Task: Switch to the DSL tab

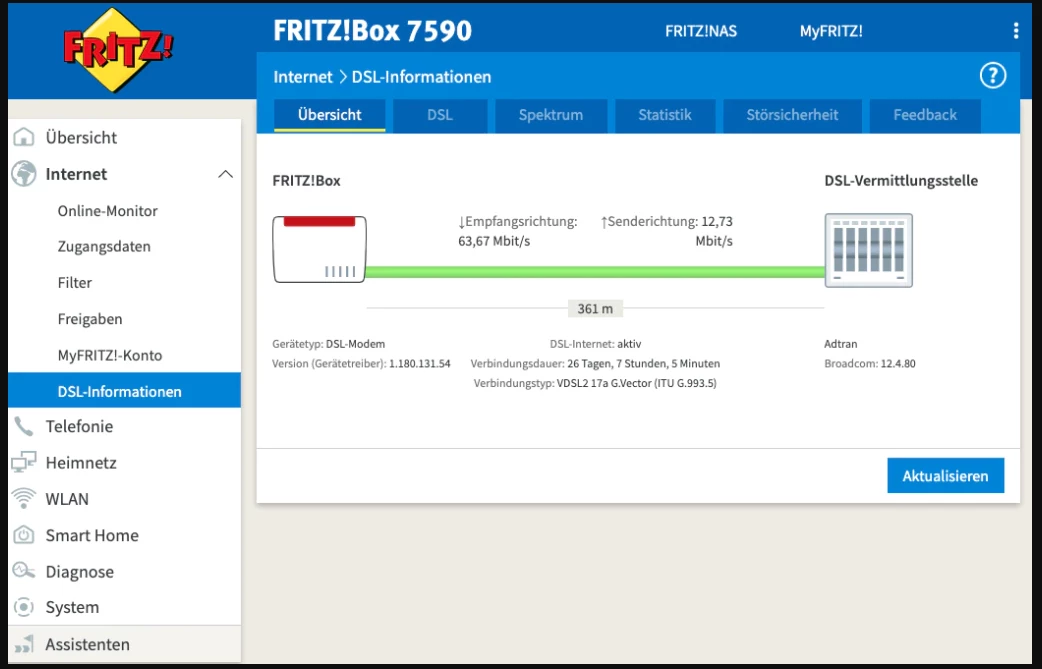Action: click(x=440, y=115)
